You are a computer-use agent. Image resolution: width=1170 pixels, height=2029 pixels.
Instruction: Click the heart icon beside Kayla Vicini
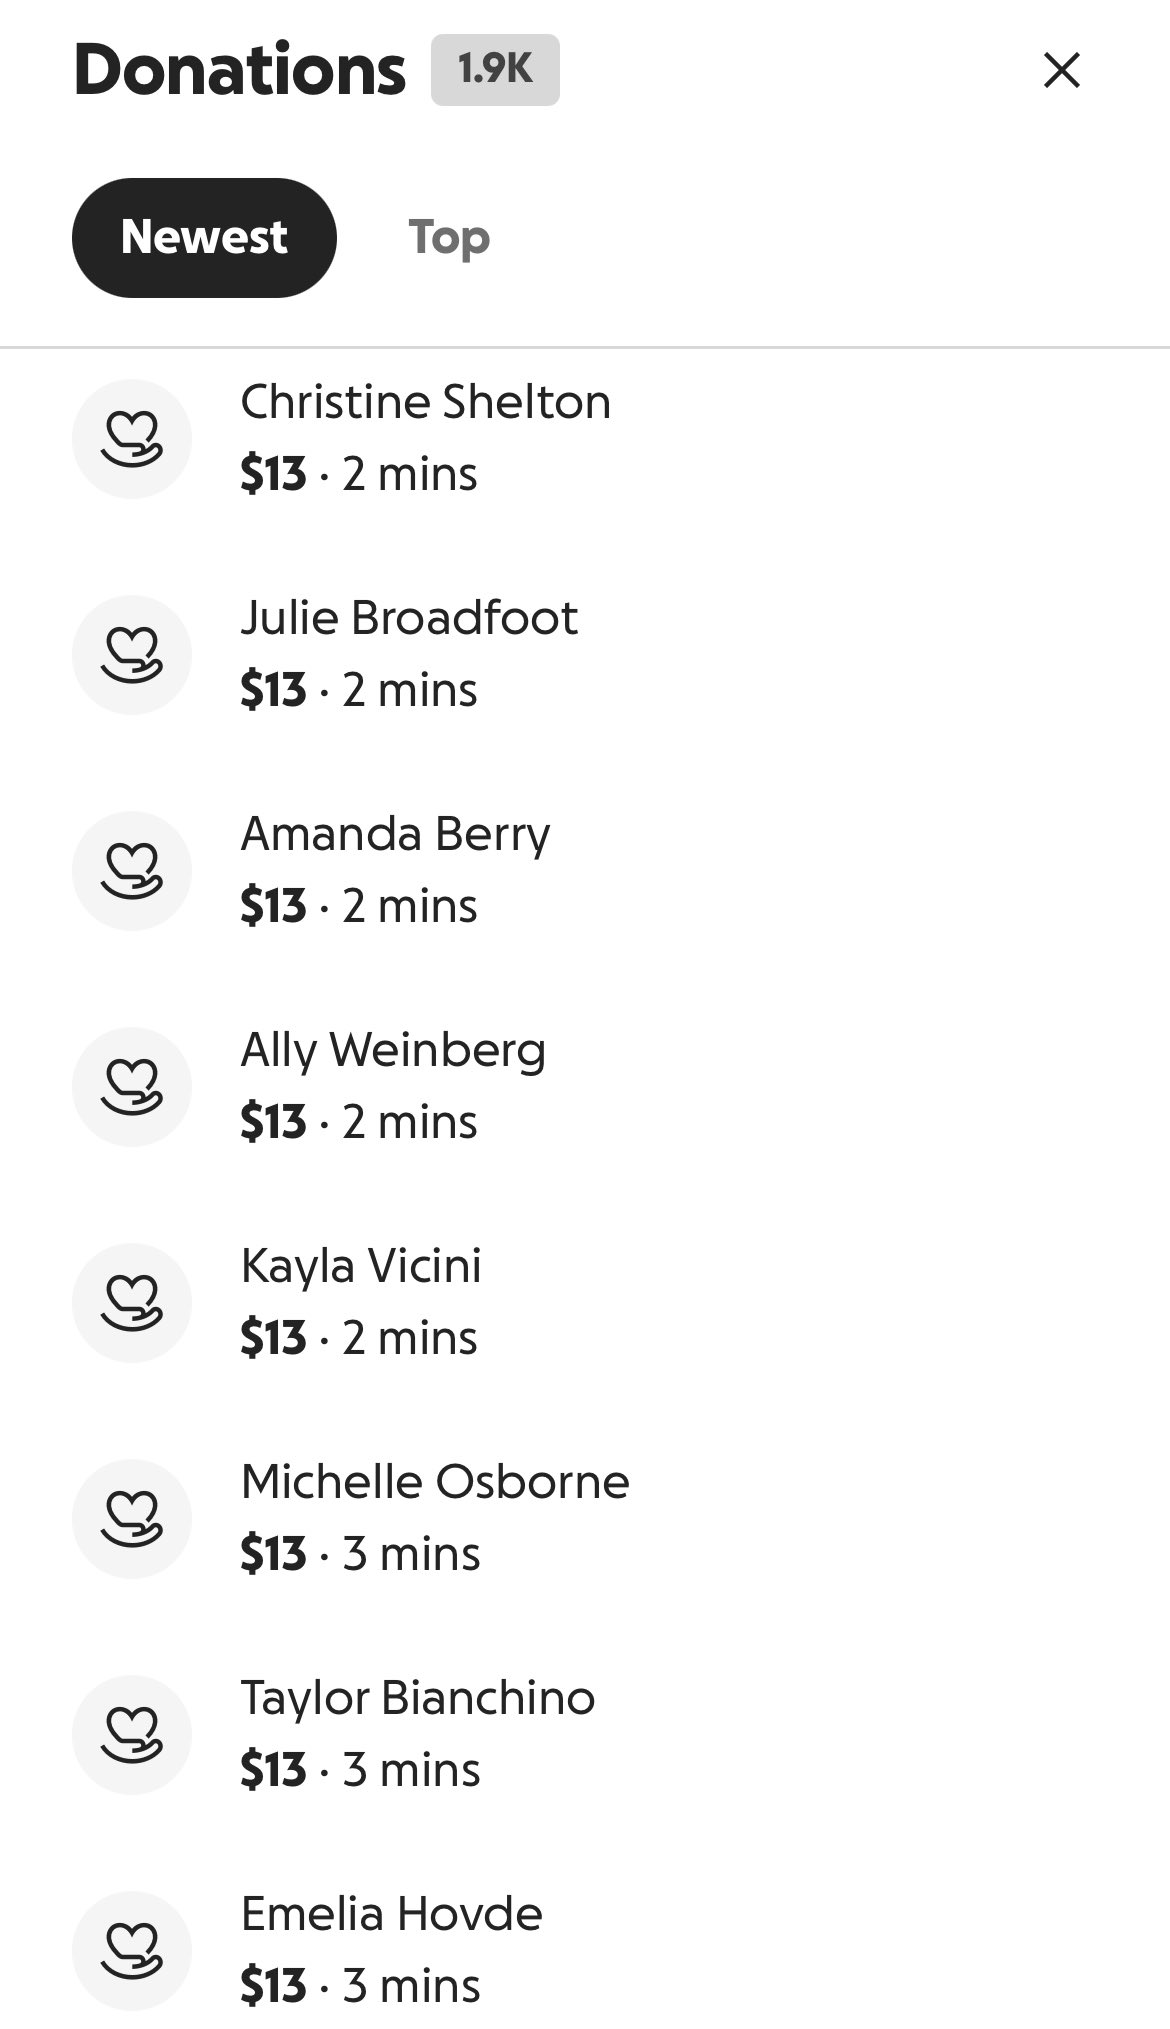point(132,1303)
